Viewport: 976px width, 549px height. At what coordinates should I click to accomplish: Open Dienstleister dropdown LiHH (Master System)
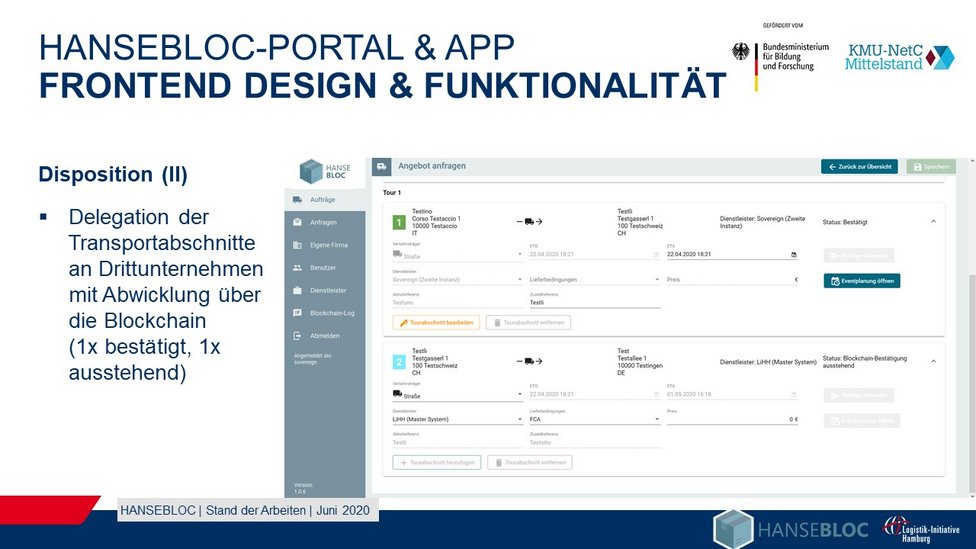(x=458, y=420)
